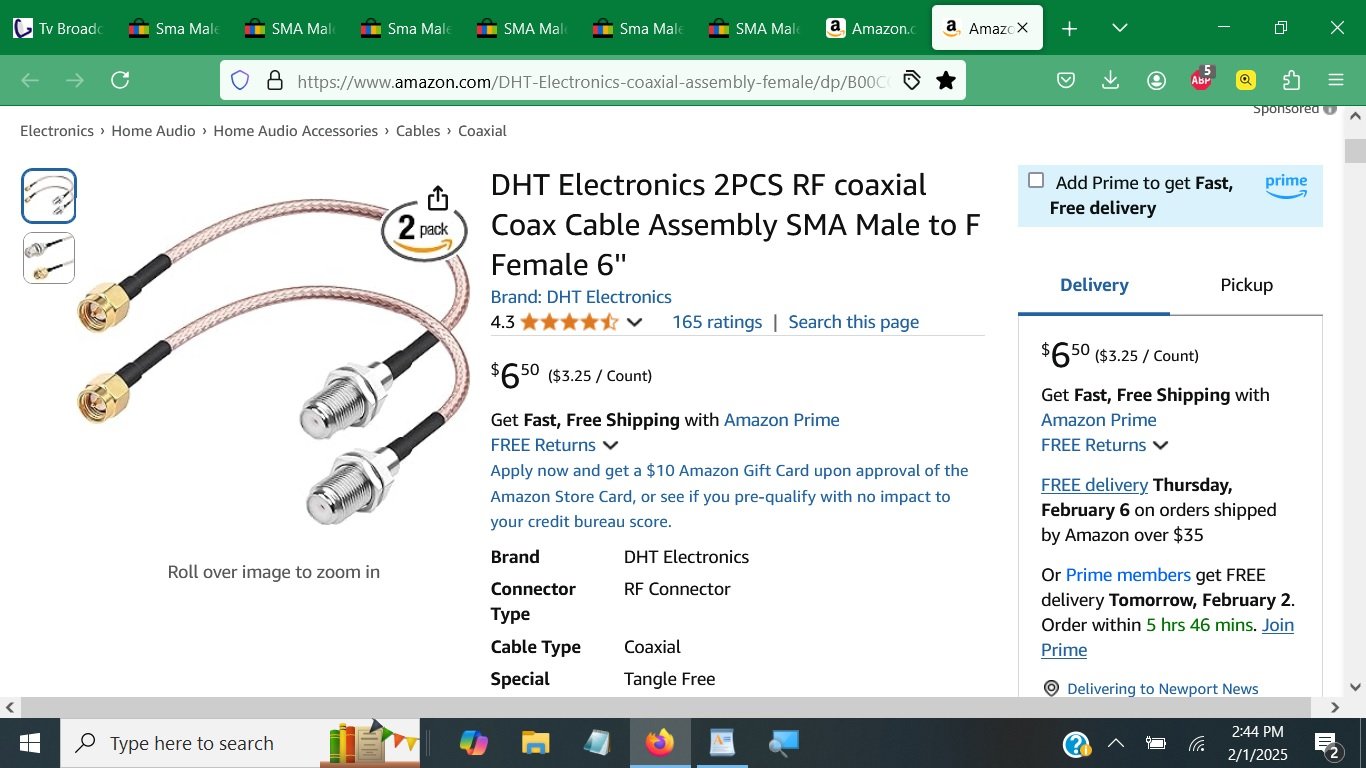This screenshot has width=1366, height=768.
Task: Show hidden system tray icons
Action: click(1116, 743)
